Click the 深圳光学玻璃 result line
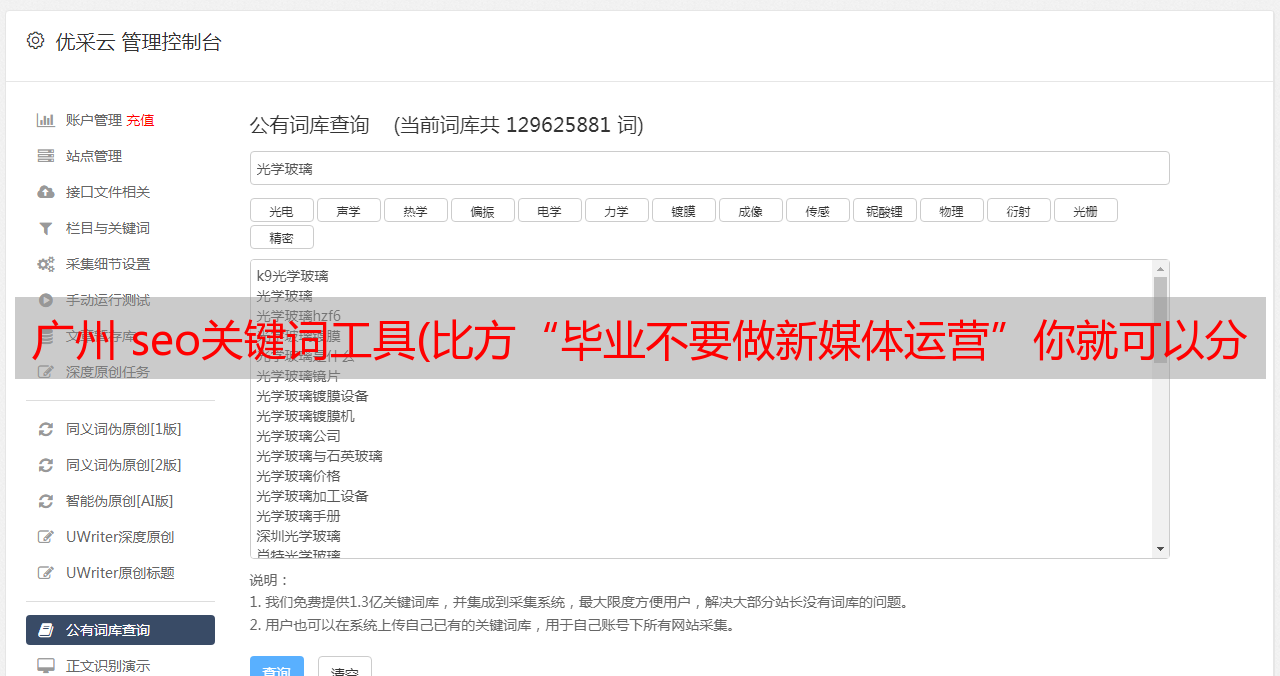This screenshot has width=1280, height=676. (298, 536)
